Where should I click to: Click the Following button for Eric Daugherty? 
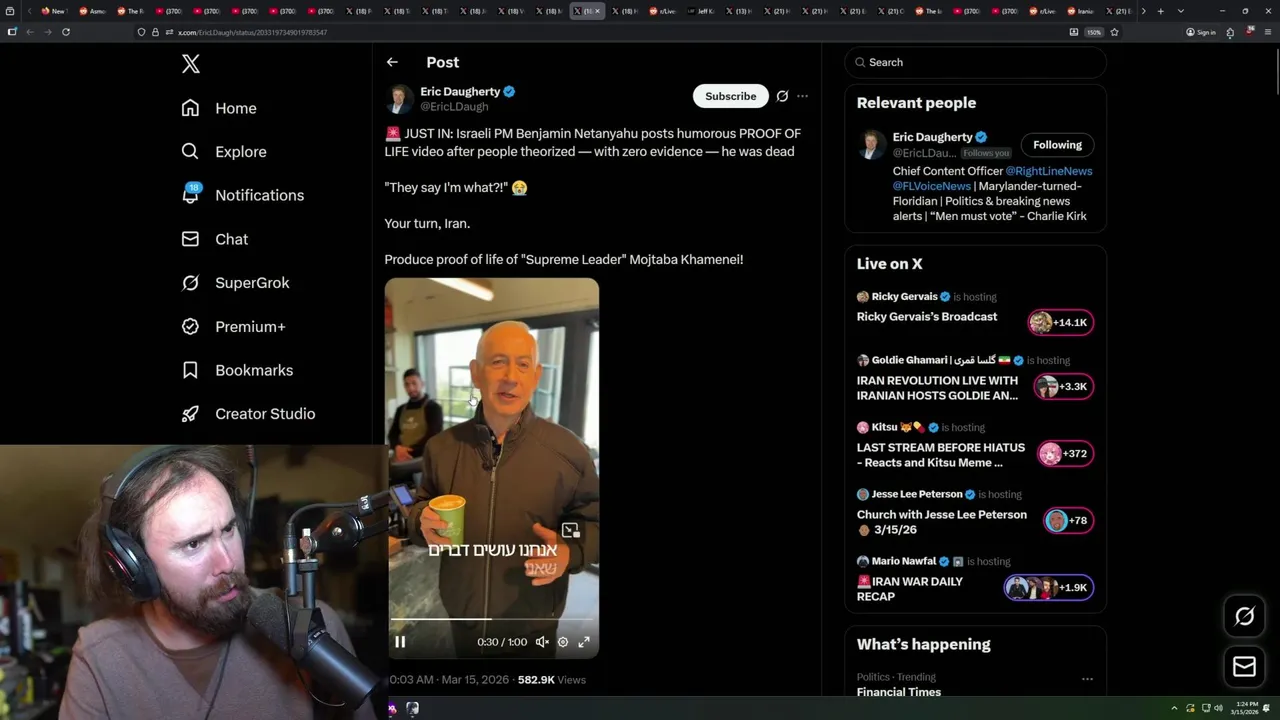[1057, 145]
